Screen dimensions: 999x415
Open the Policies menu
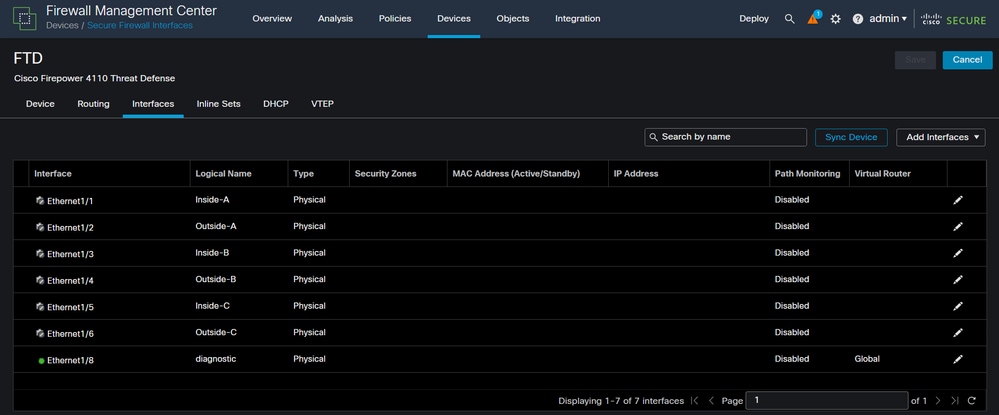(x=395, y=18)
